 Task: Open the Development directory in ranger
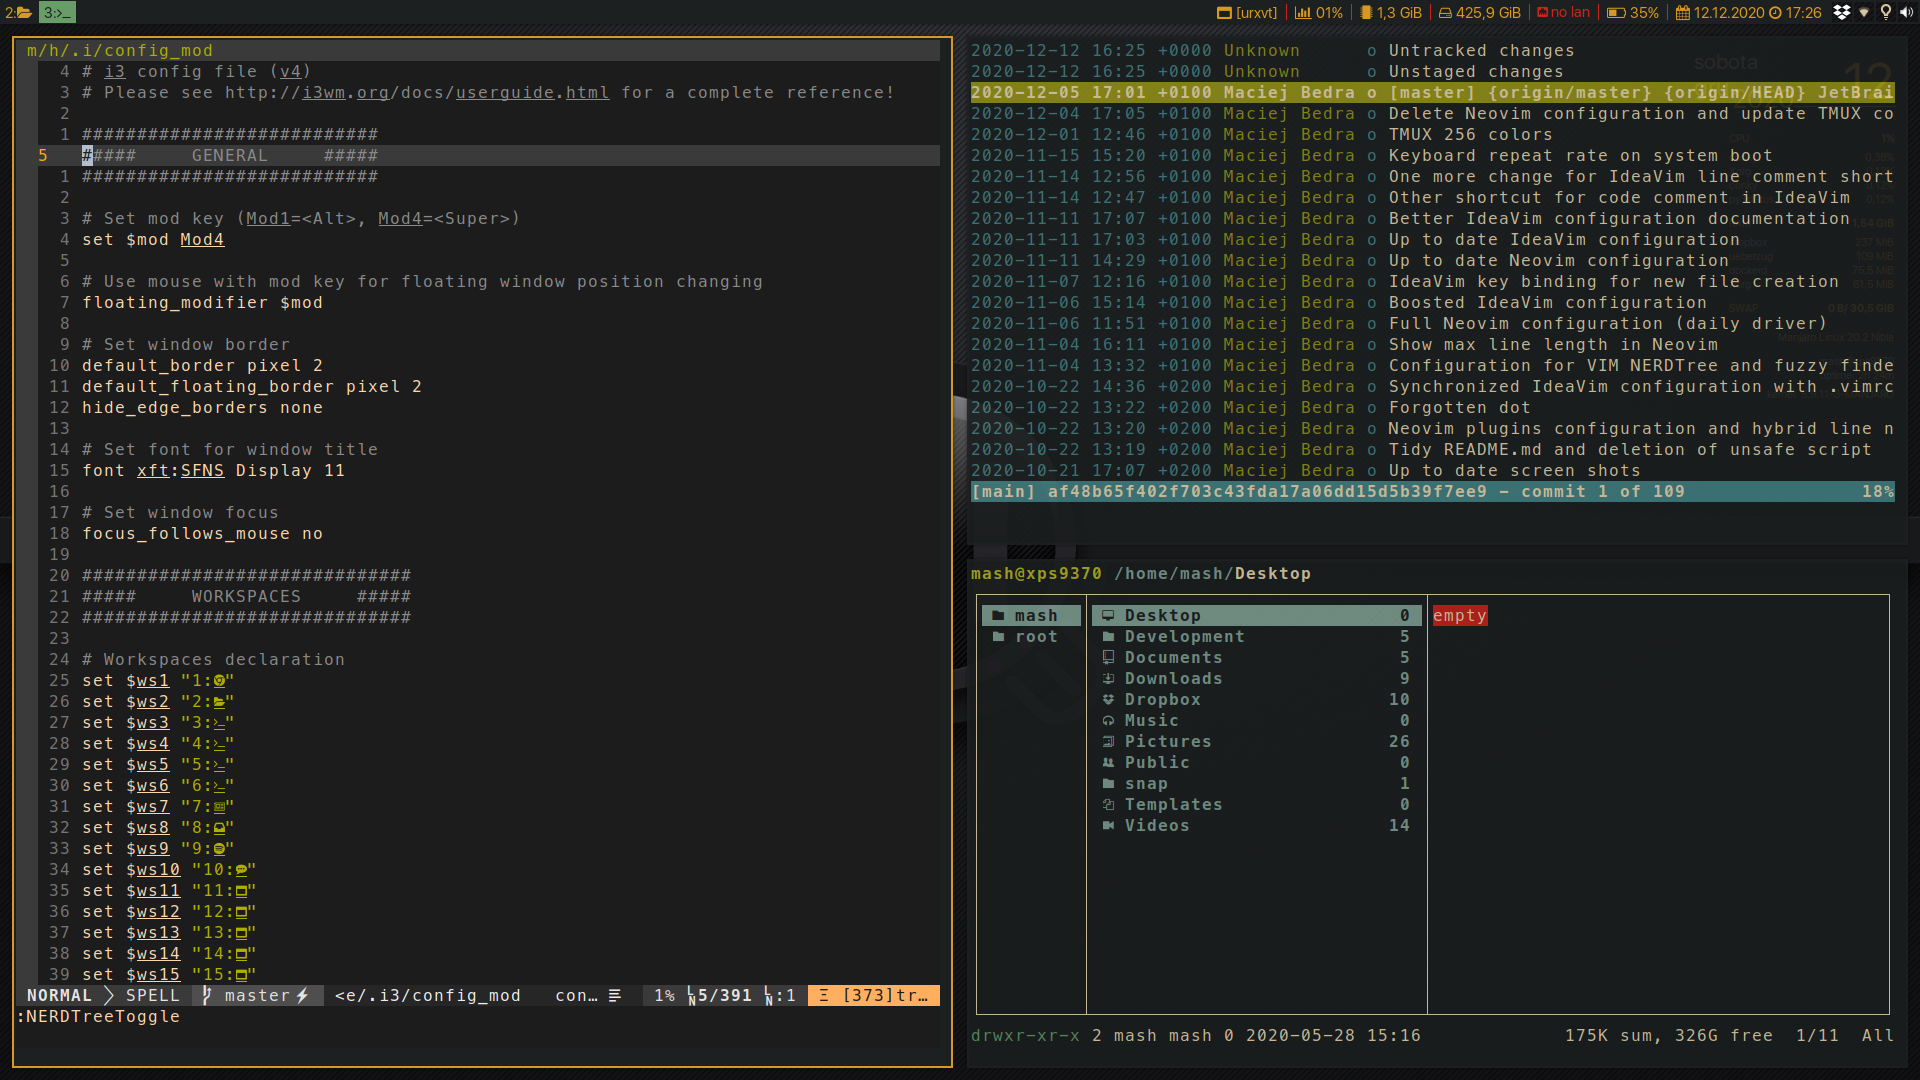(1184, 637)
